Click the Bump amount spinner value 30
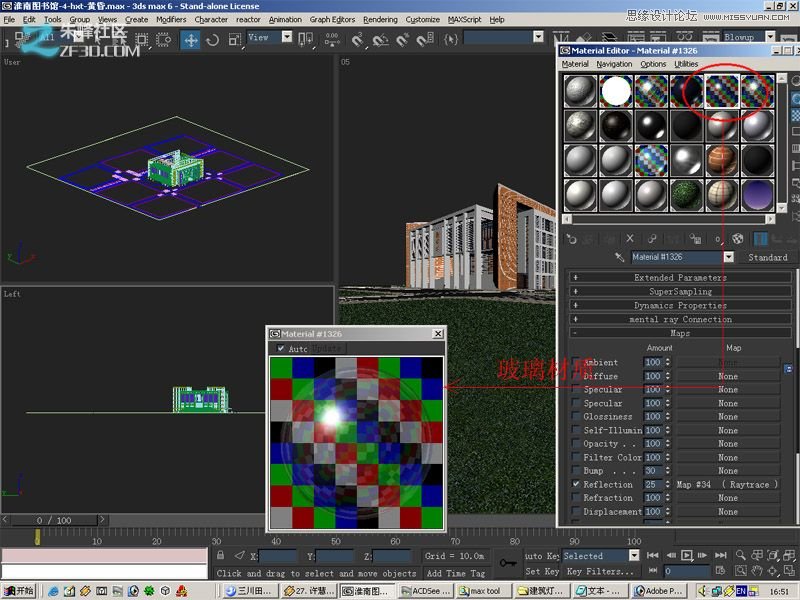Image resolution: width=800 pixels, height=600 pixels. (652, 470)
